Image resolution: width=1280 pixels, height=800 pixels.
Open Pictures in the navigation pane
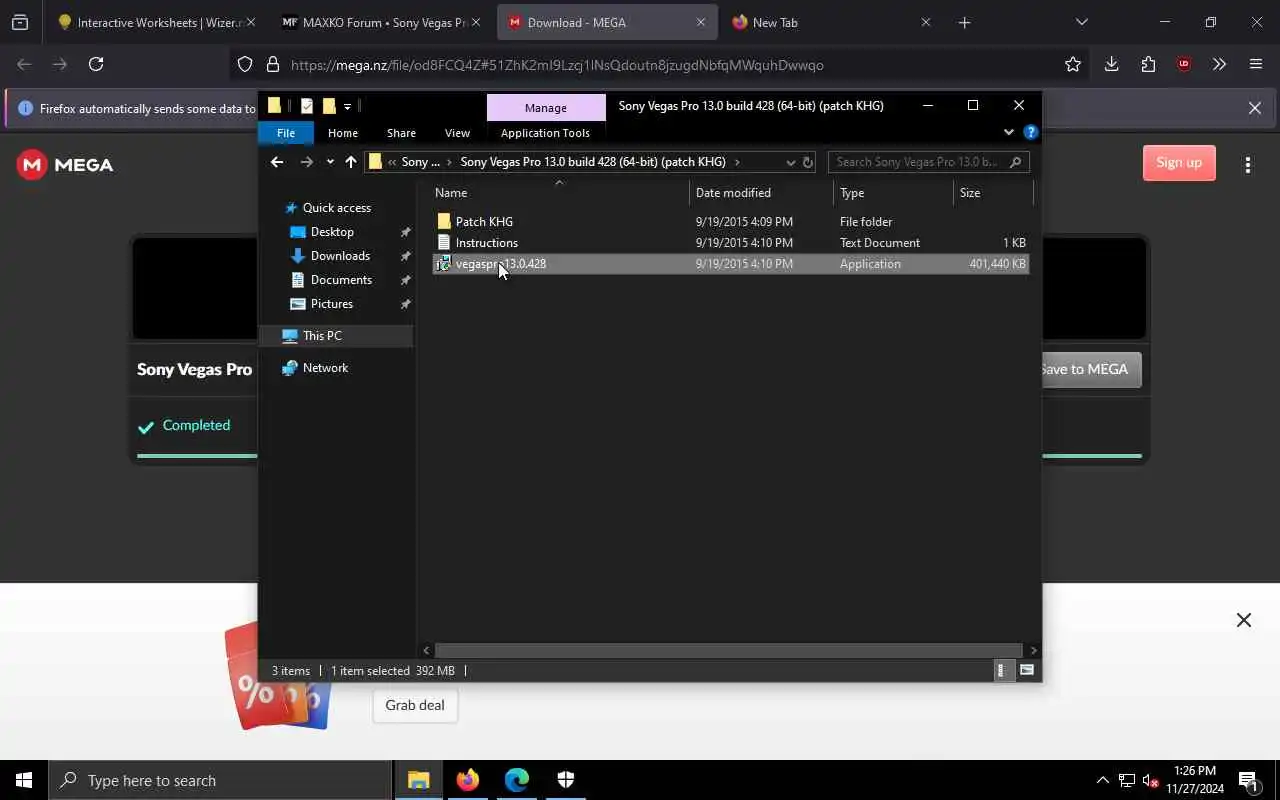[x=331, y=304]
